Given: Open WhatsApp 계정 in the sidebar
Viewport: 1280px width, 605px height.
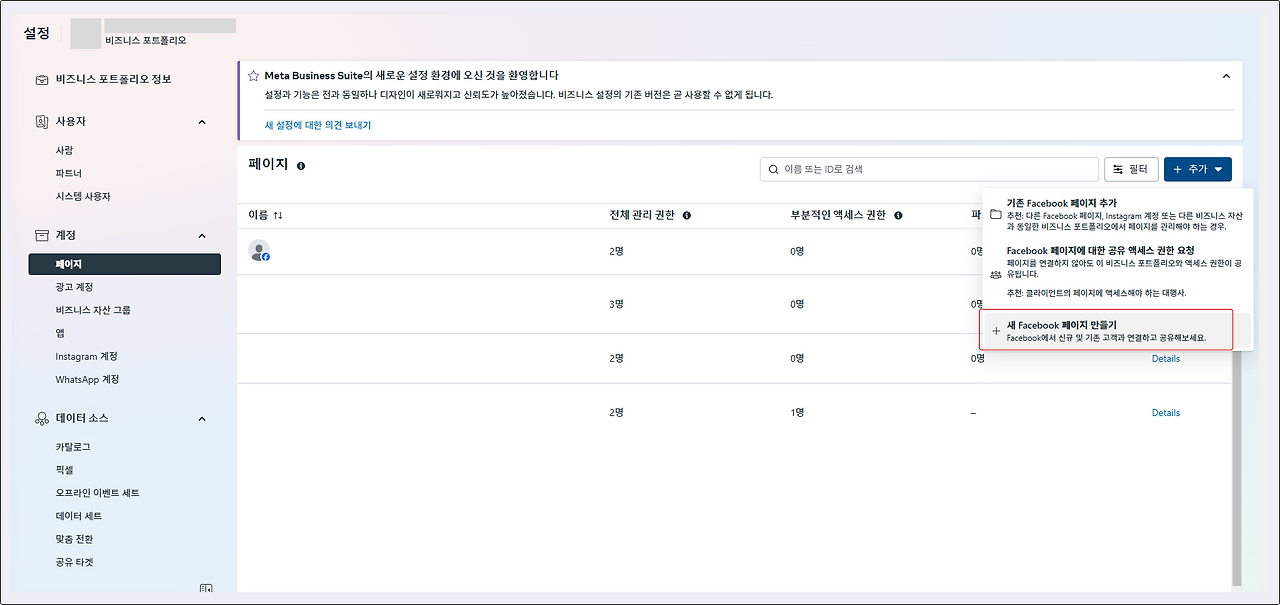Looking at the screenshot, I should 88,380.
